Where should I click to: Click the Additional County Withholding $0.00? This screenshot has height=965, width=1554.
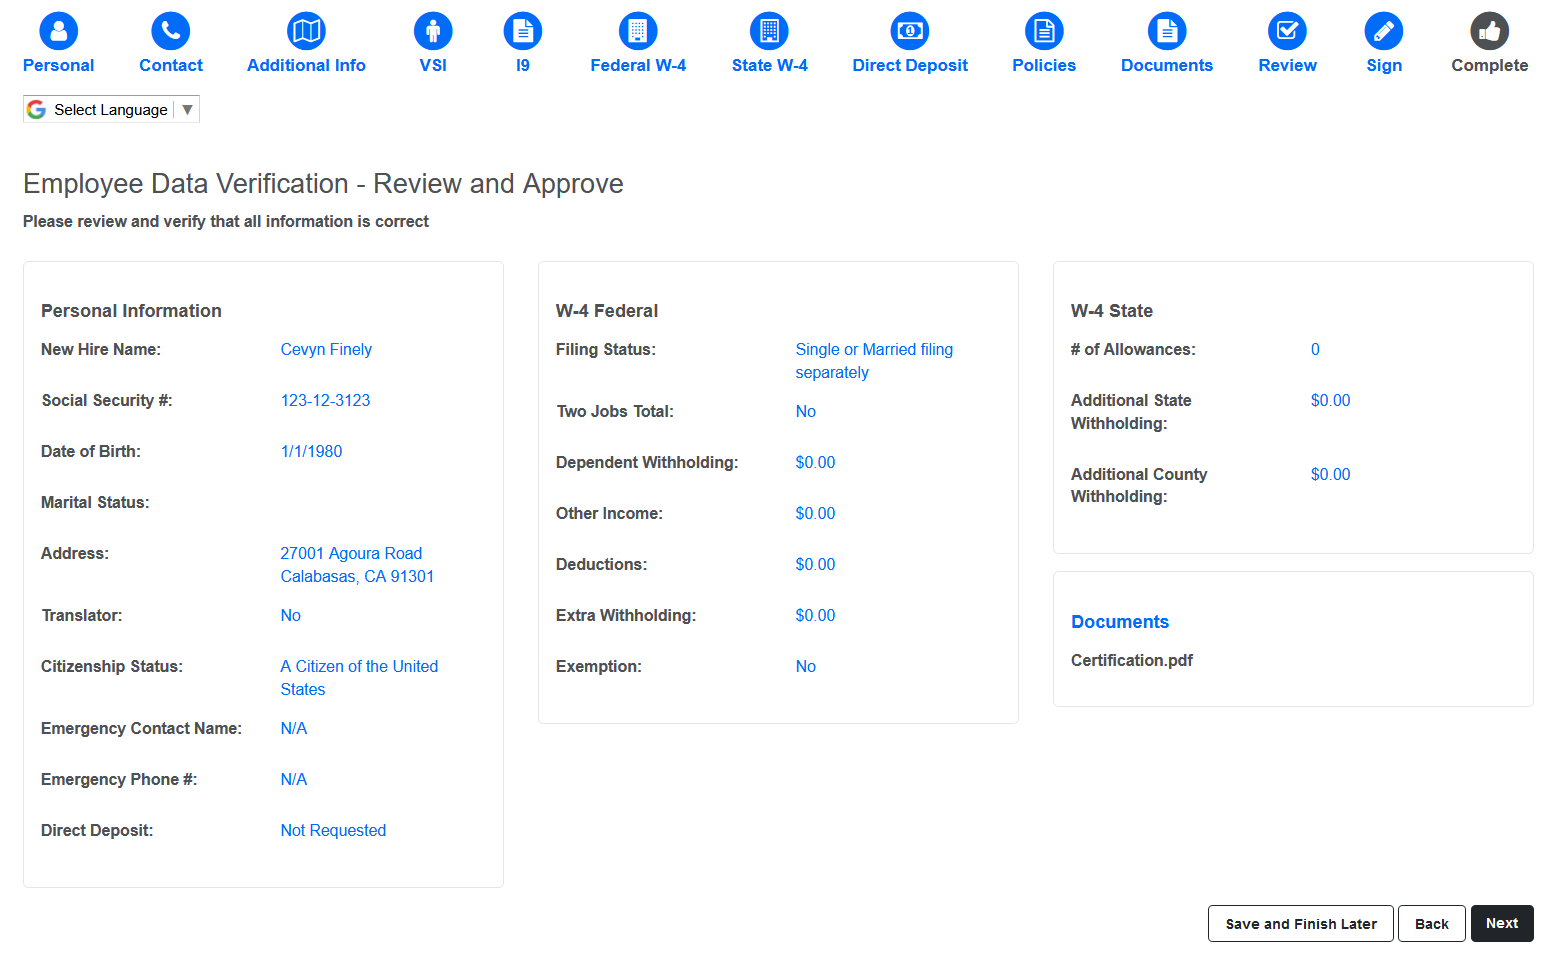(x=1330, y=474)
